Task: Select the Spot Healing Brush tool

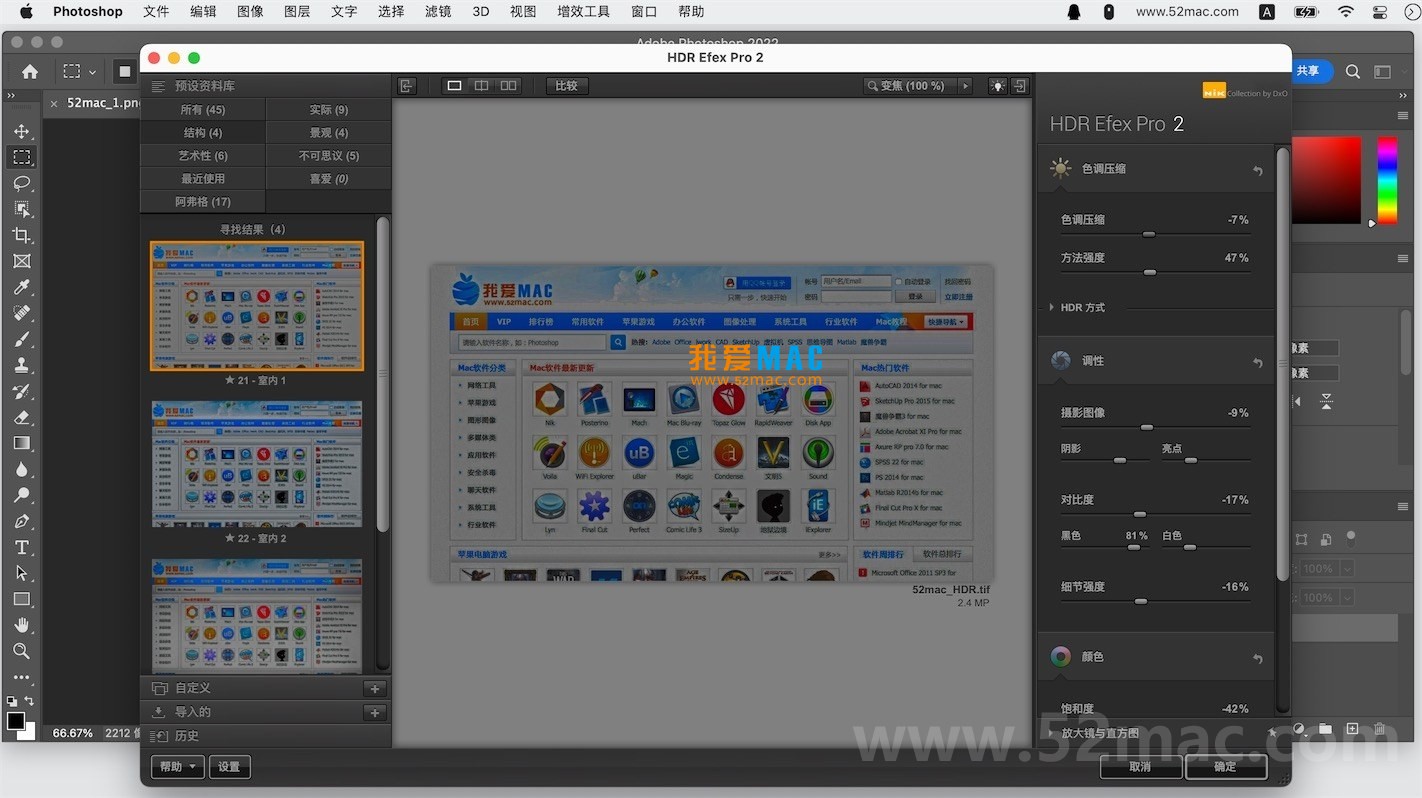Action: [22, 313]
